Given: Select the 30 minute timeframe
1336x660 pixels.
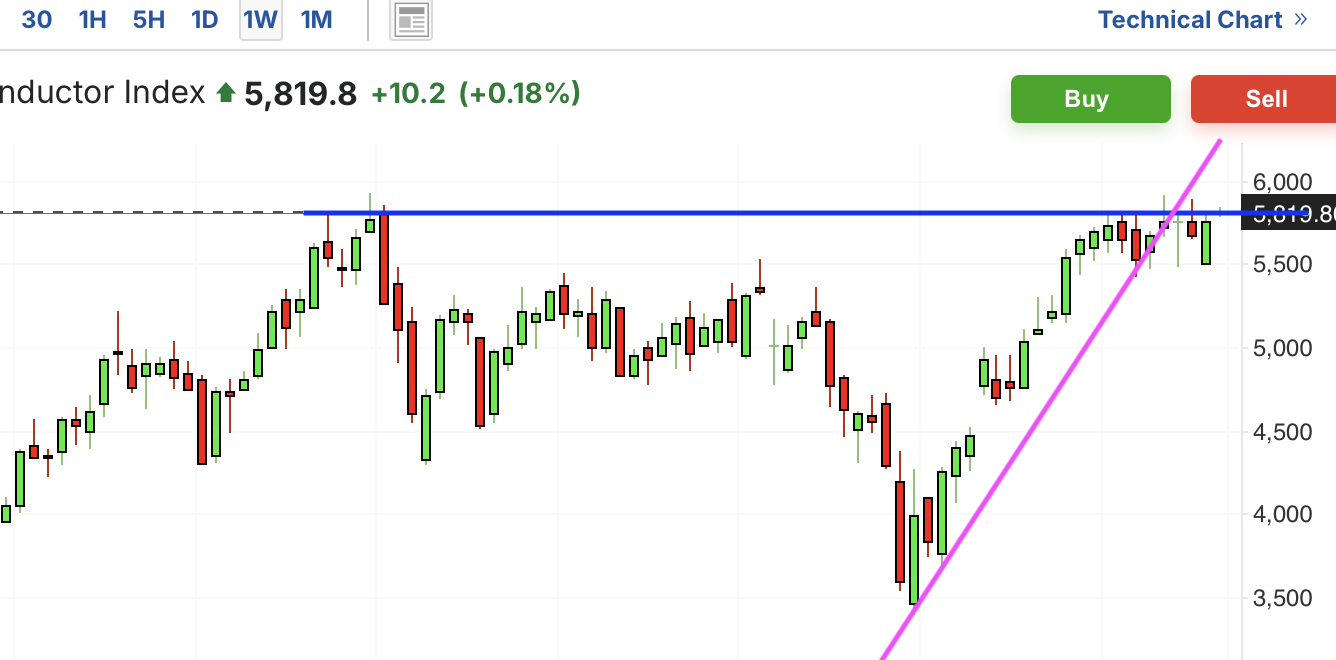Looking at the screenshot, I should click(x=37, y=20).
